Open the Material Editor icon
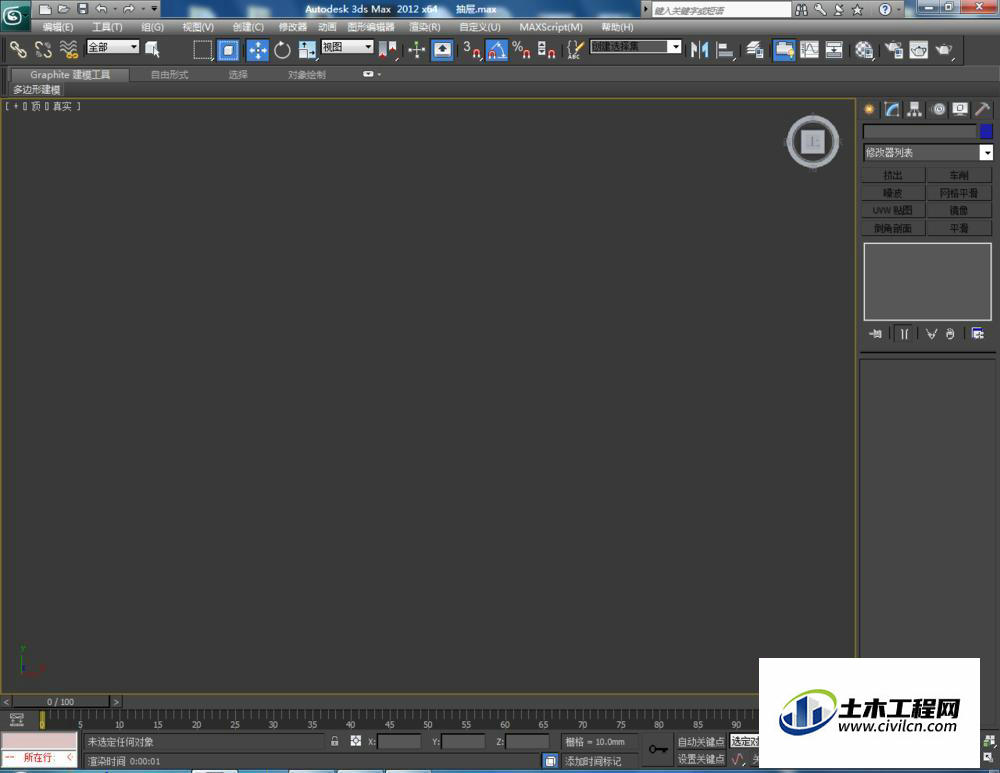This screenshot has height=773, width=1000. pos(864,50)
